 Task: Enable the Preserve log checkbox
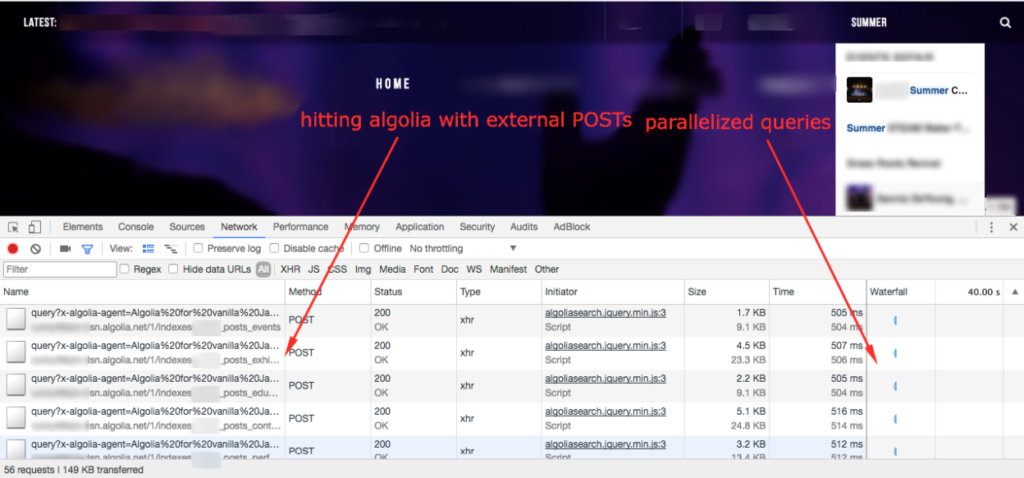click(198, 249)
